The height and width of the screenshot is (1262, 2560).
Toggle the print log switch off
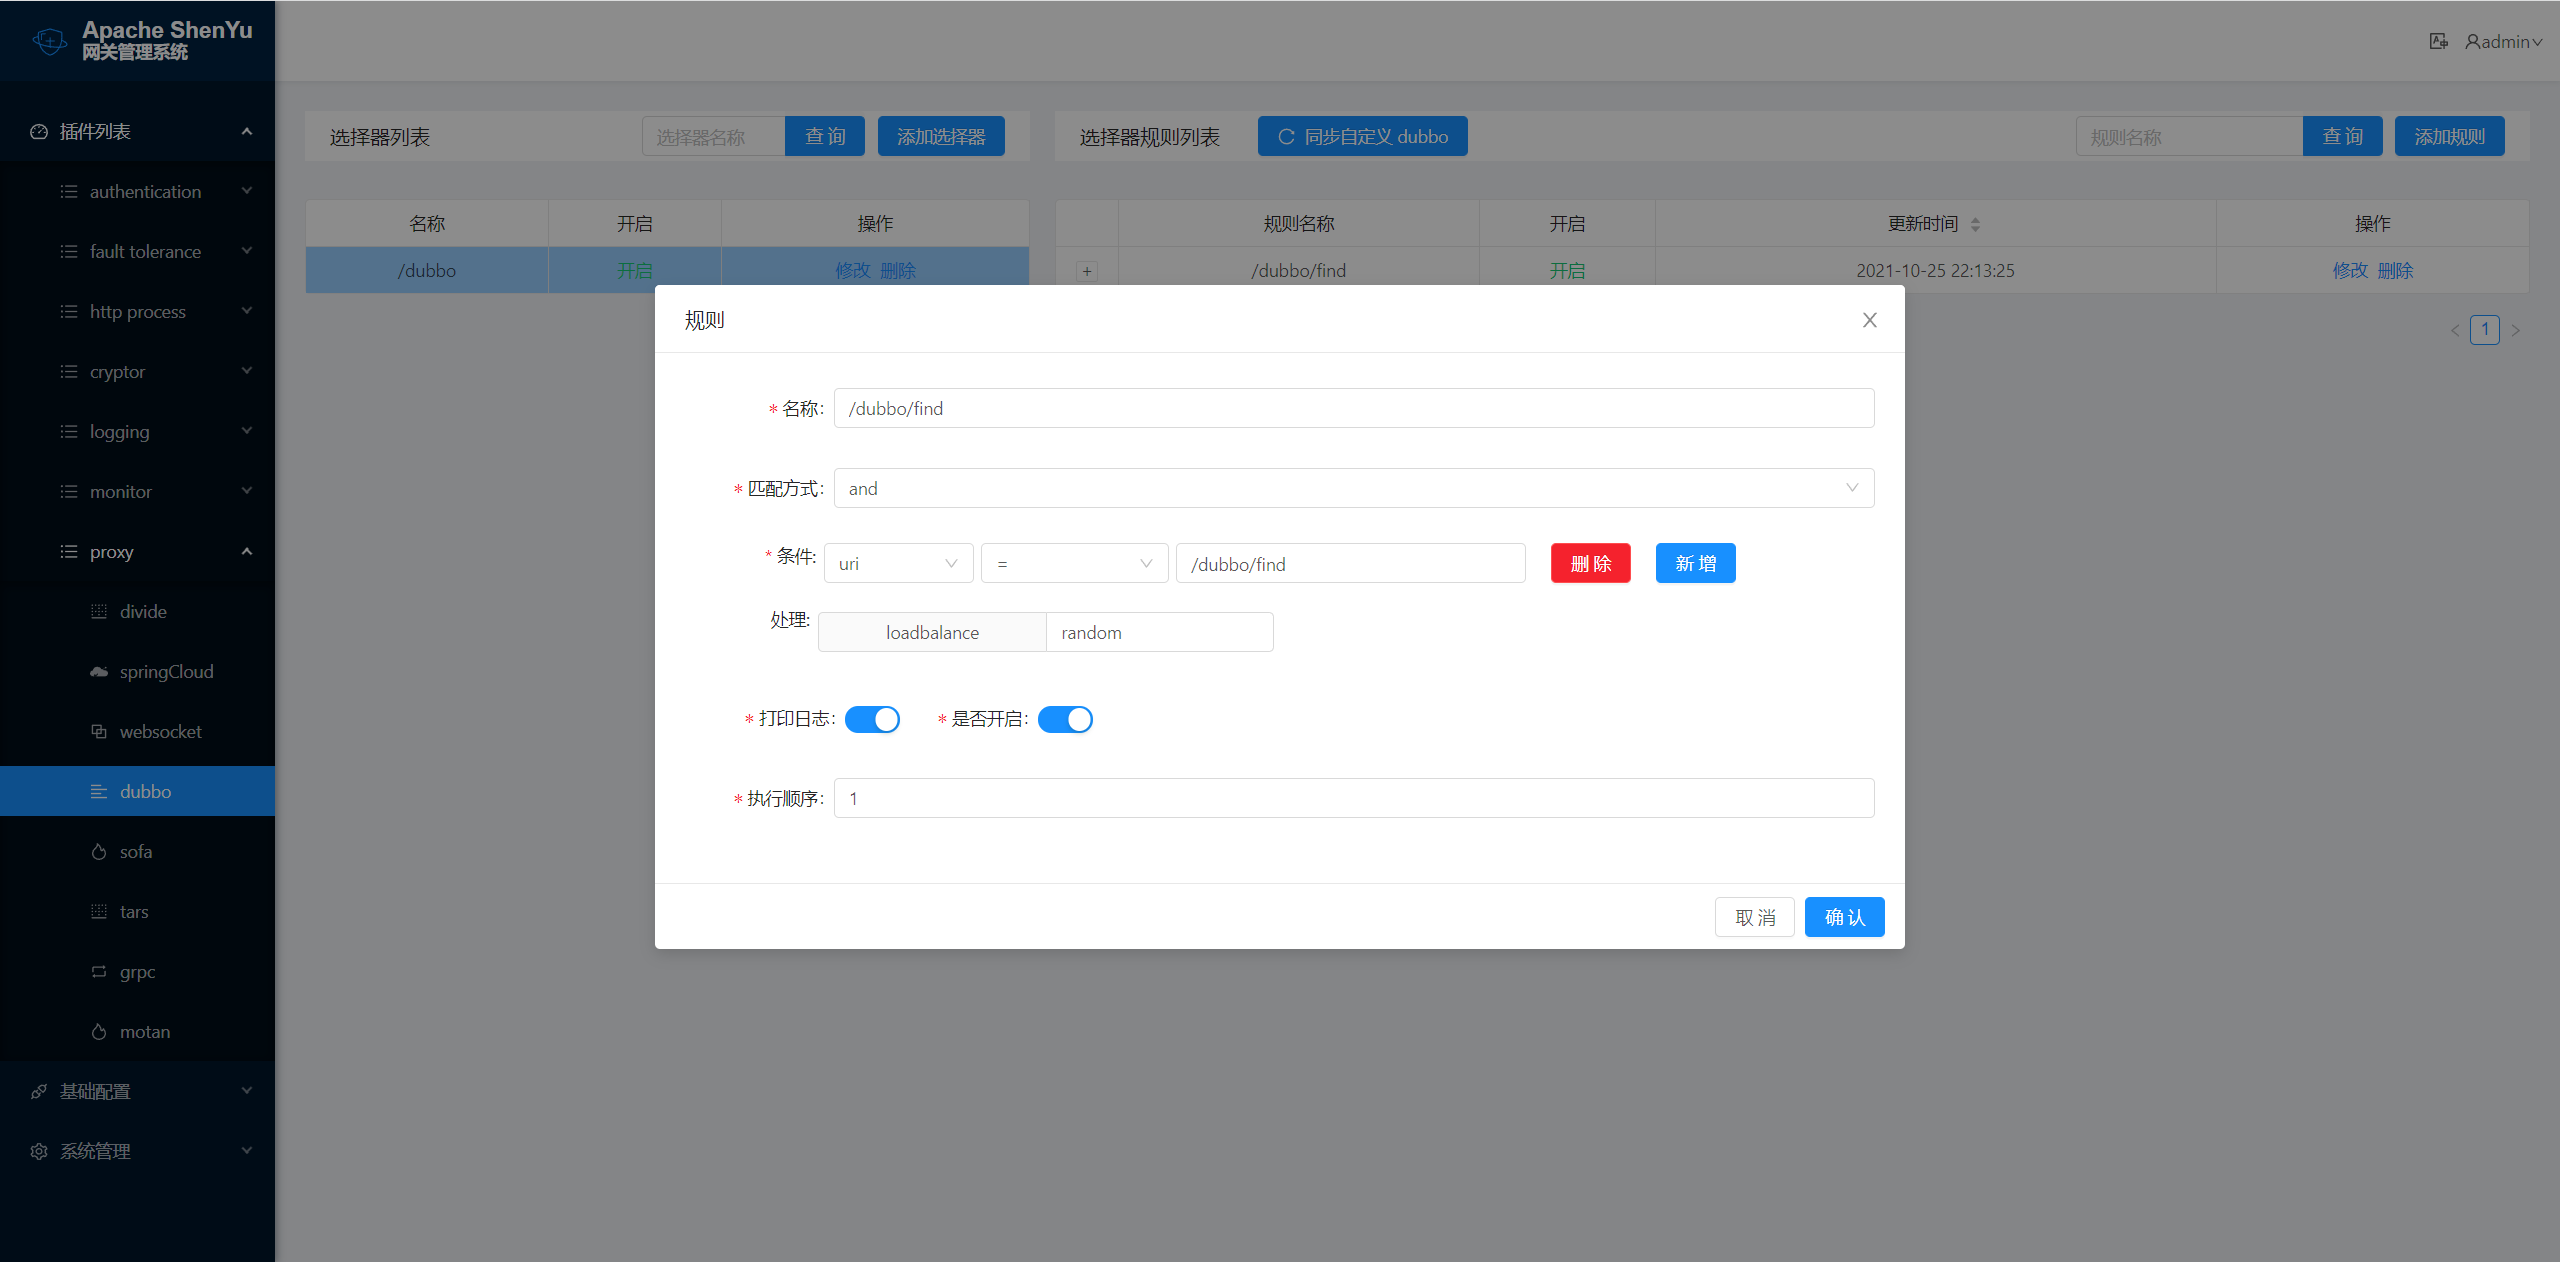[x=872, y=719]
